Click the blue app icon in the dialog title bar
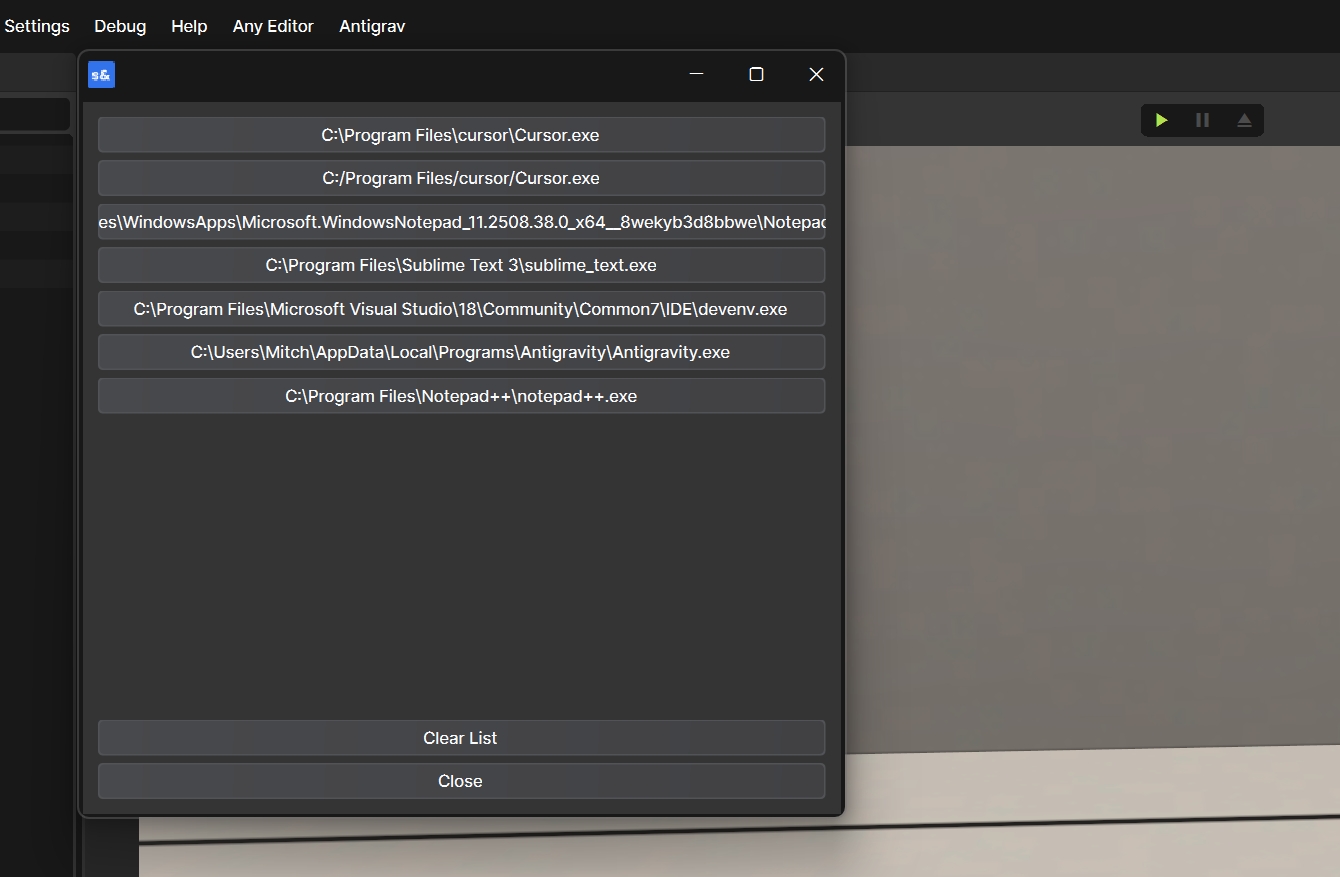 point(101,75)
